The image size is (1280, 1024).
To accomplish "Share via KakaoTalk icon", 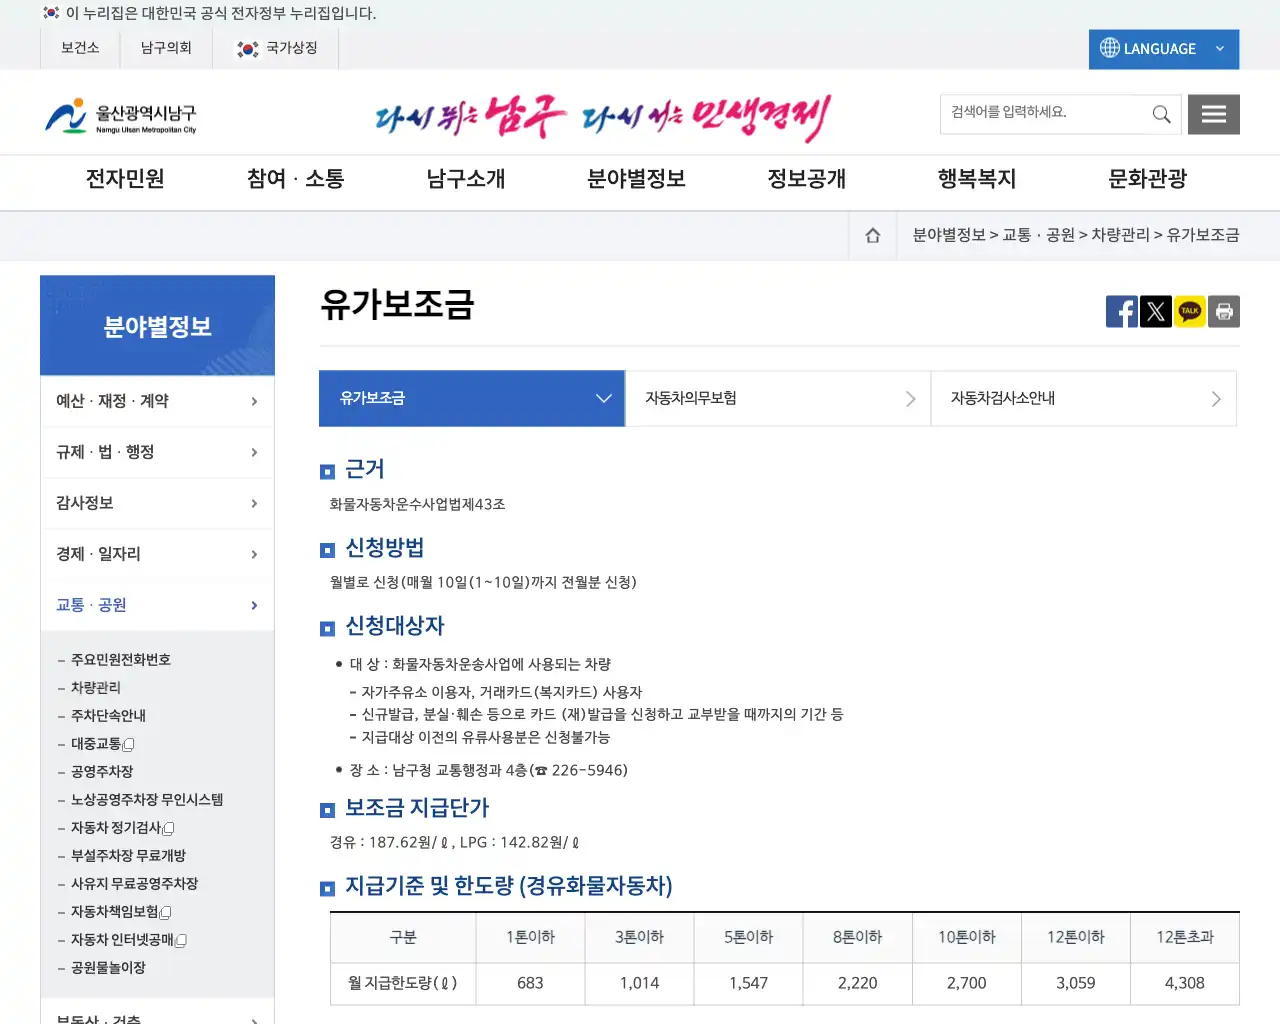I will [1190, 312].
